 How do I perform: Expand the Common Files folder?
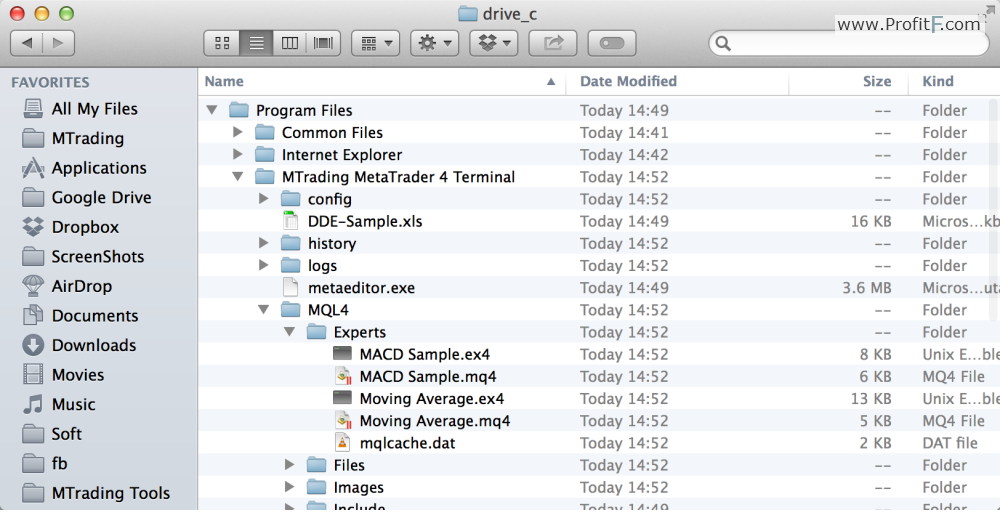pos(237,133)
